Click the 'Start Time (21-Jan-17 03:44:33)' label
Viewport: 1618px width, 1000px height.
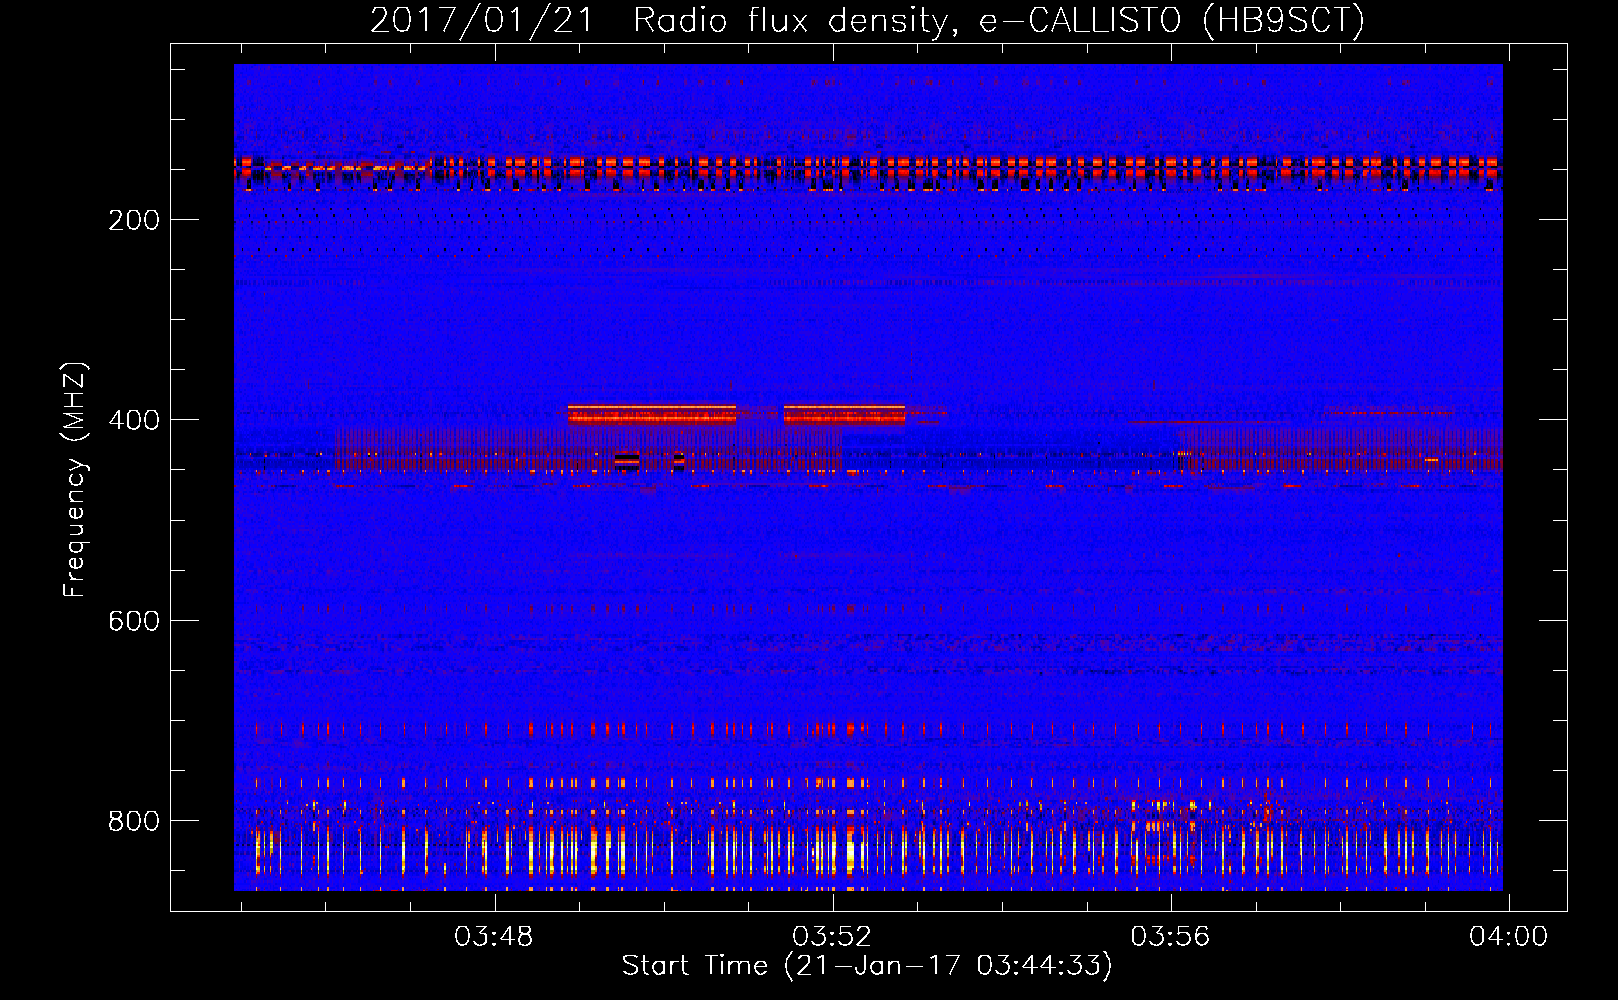point(867,966)
